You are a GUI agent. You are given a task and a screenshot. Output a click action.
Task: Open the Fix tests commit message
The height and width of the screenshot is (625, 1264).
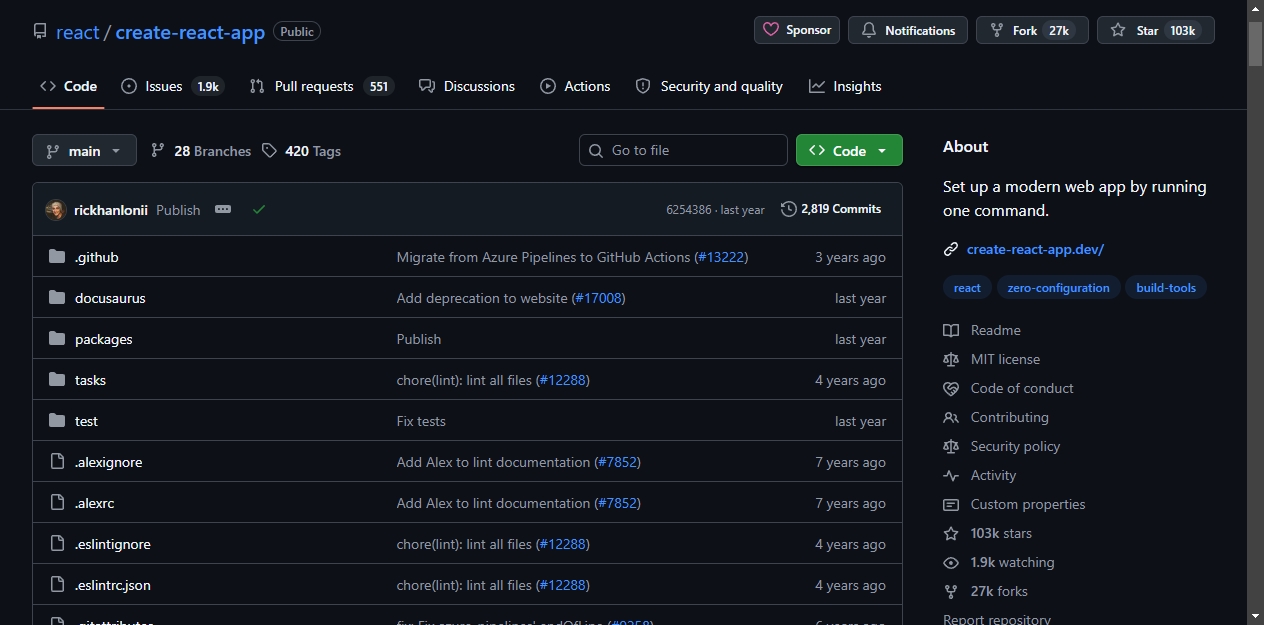point(421,421)
